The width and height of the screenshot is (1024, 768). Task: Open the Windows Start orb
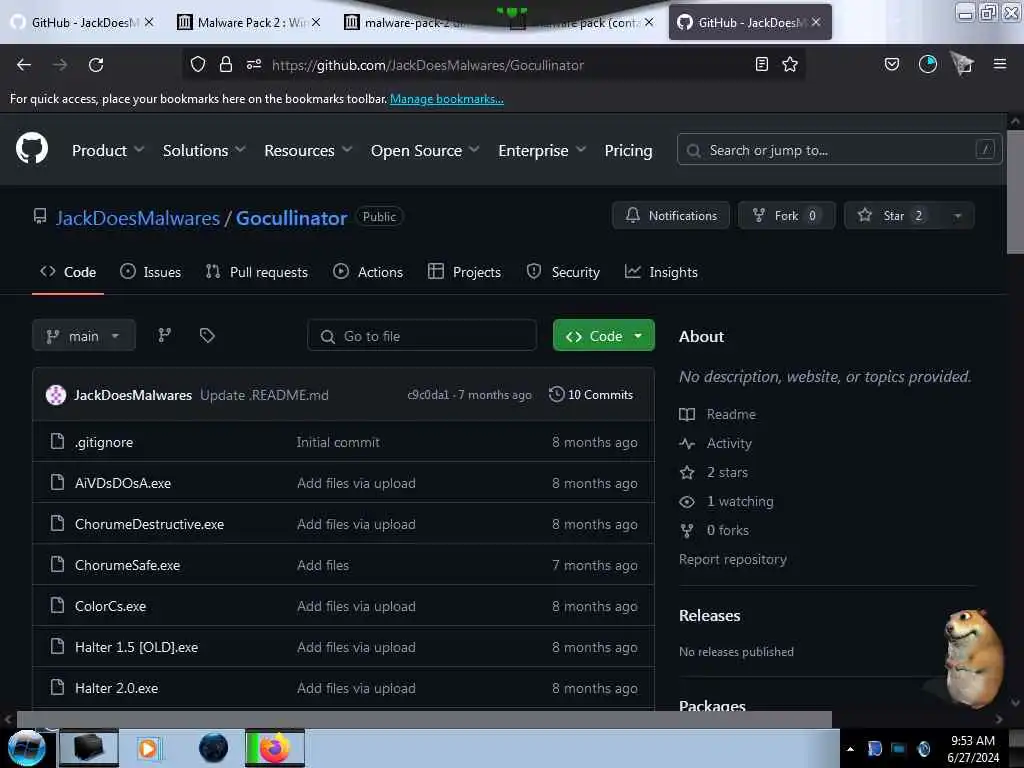click(26, 748)
